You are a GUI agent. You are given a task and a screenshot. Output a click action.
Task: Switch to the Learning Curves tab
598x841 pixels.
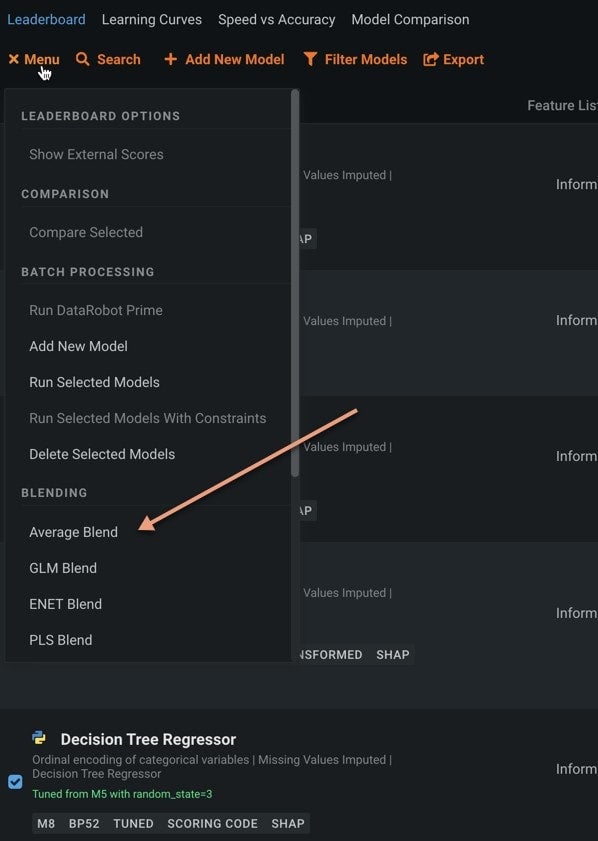tap(152, 20)
